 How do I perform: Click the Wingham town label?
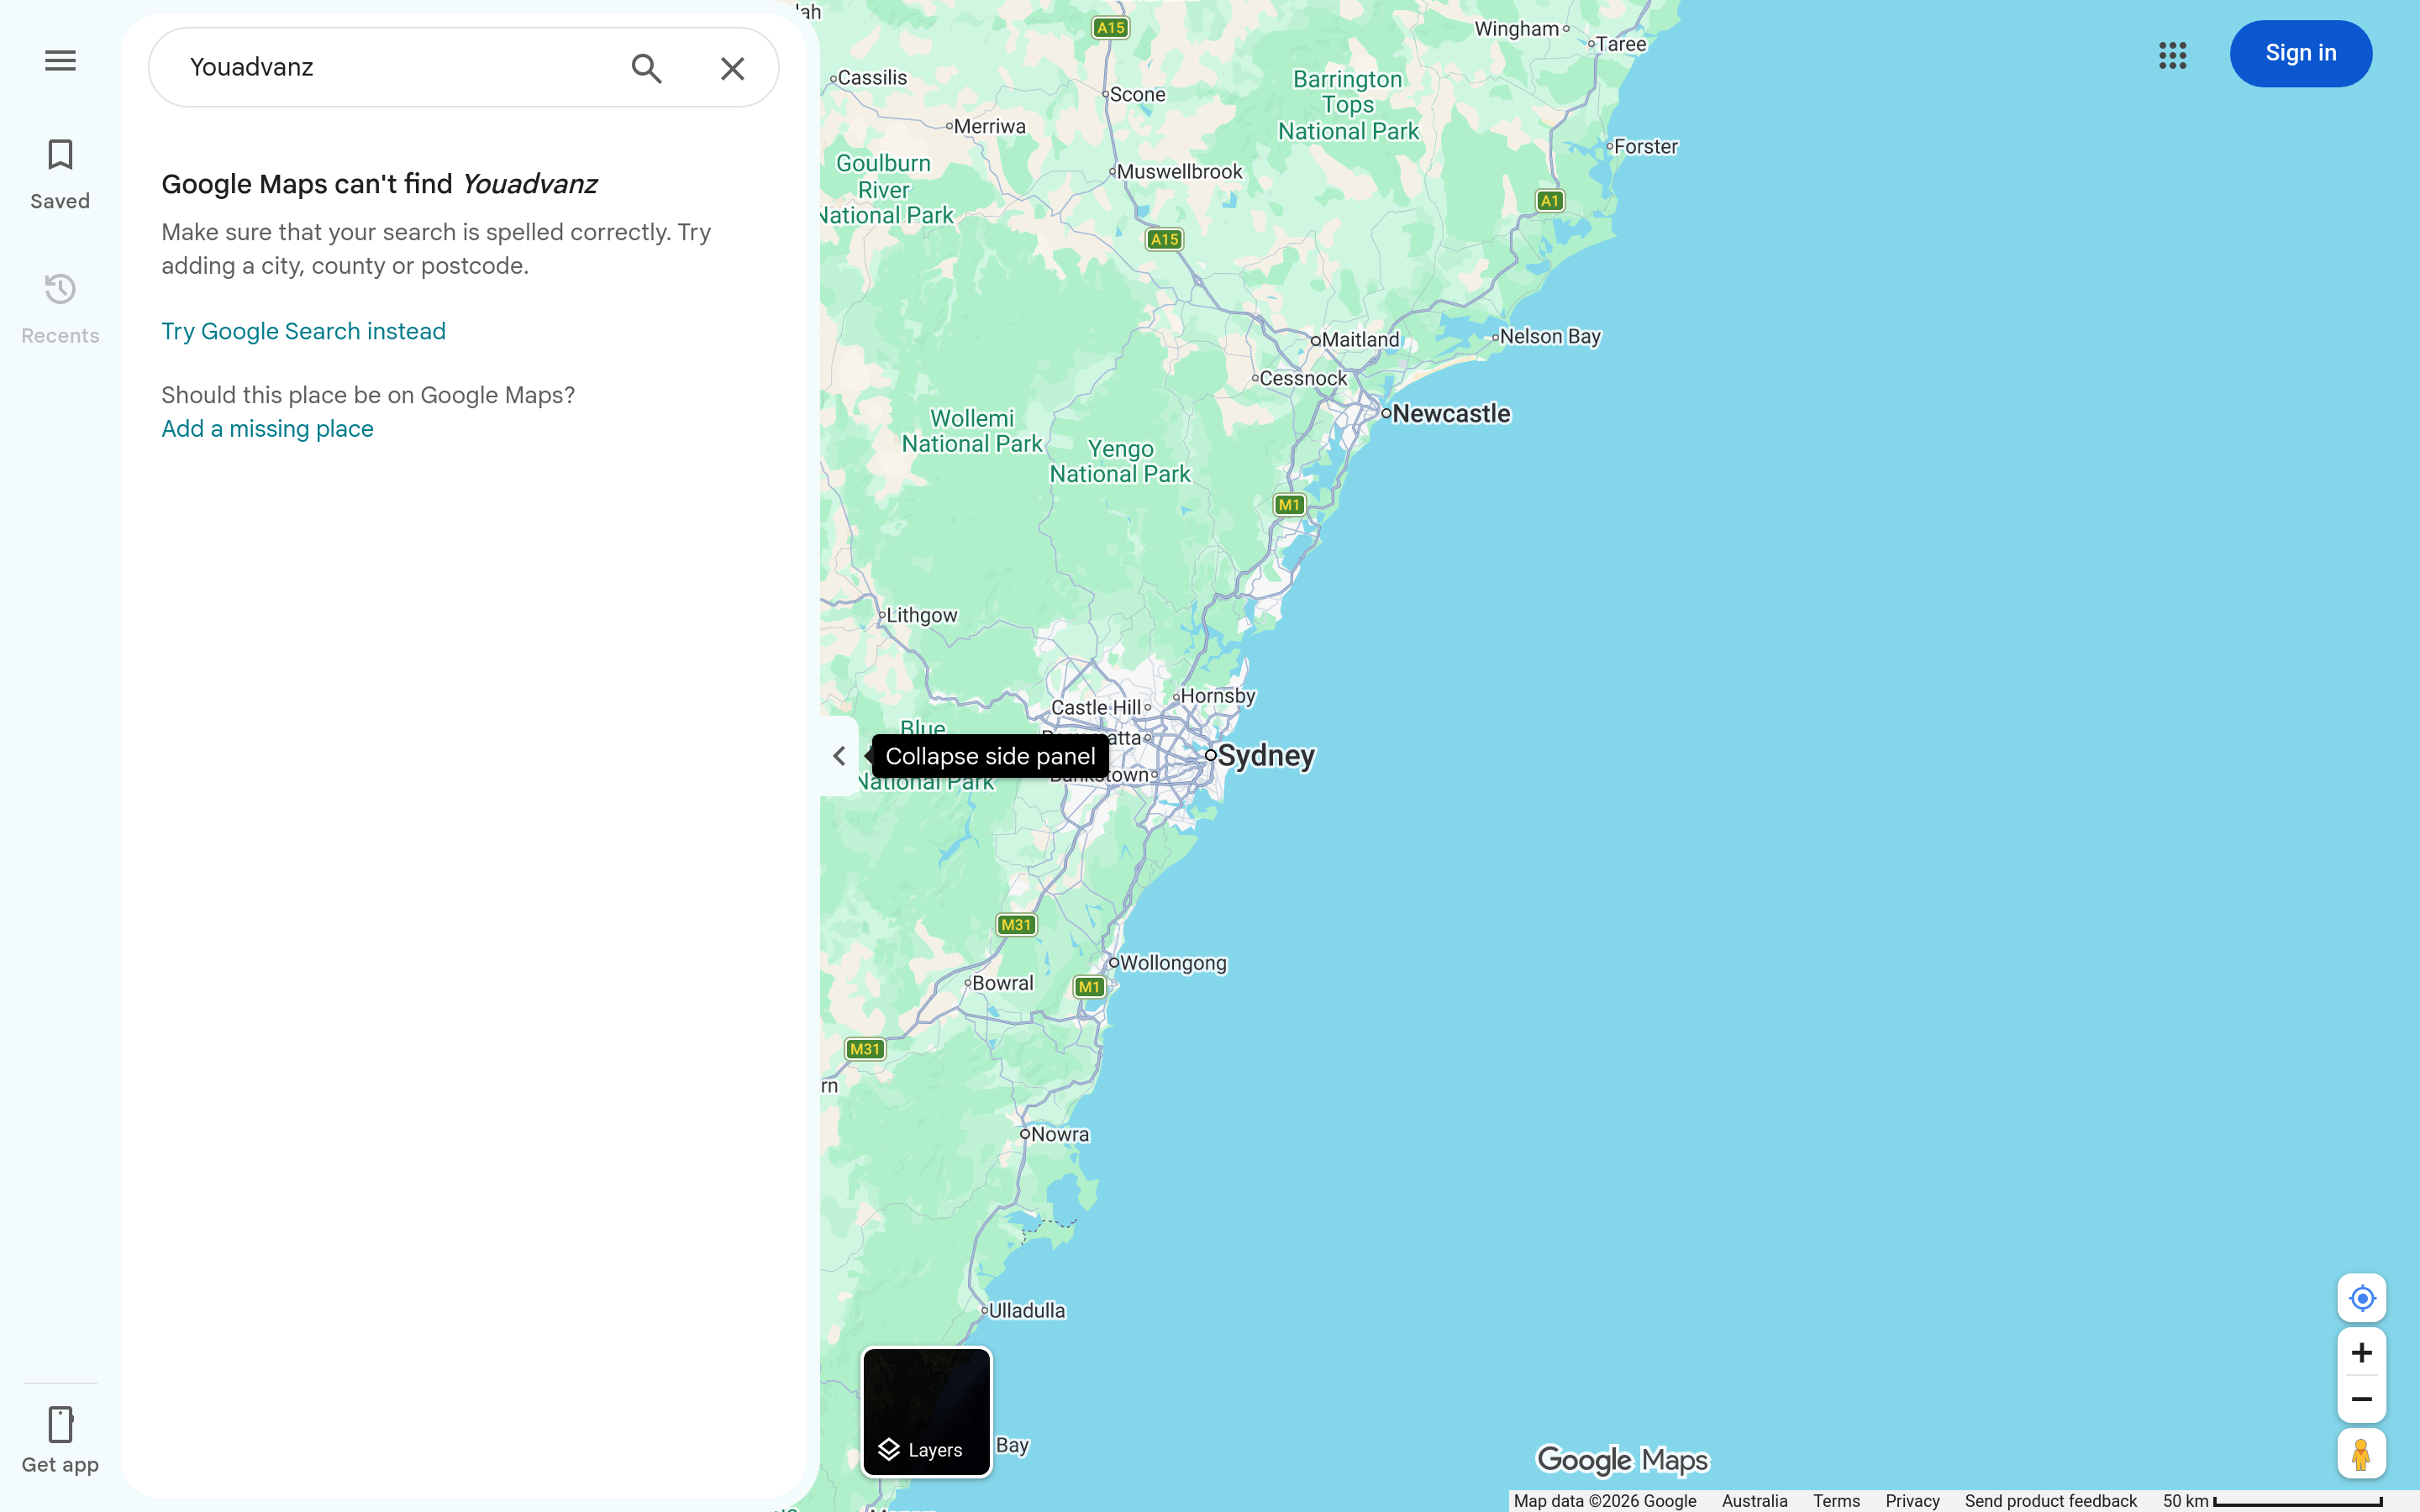(1517, 29)
